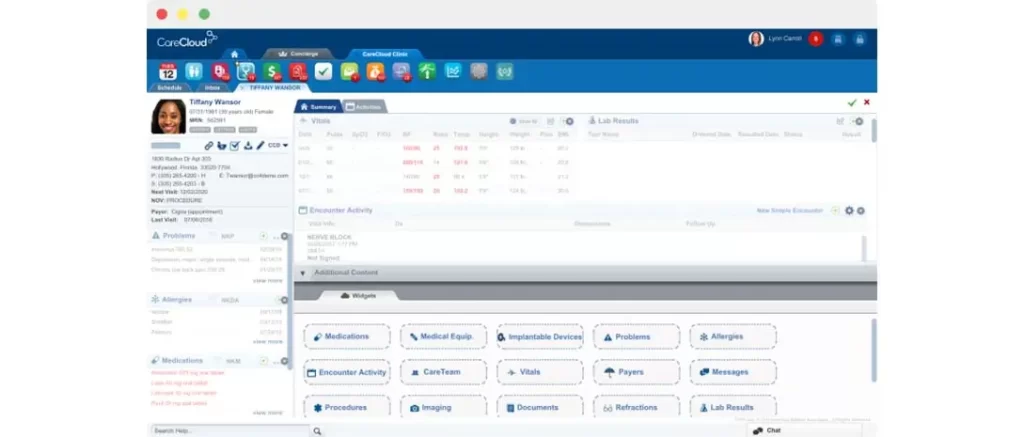Switch to the Concierge tab

point(297,54)
